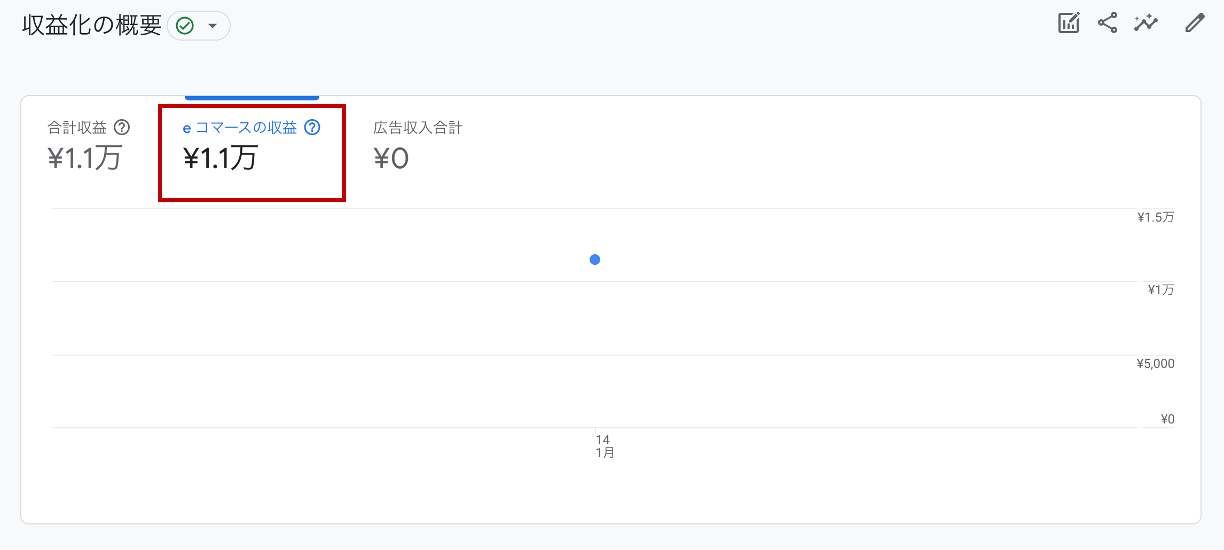Click the ¥1万 axis label
This screenshot has height=550, width=1224.
[x=1160, y=290]
